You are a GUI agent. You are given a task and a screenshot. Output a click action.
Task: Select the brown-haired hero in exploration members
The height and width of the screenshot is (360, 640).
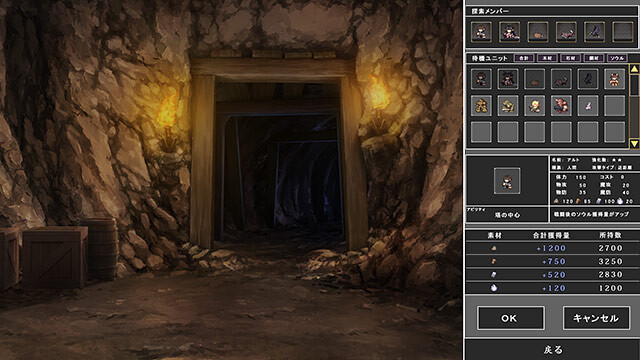pyautogui.click(x=481, y=32)
